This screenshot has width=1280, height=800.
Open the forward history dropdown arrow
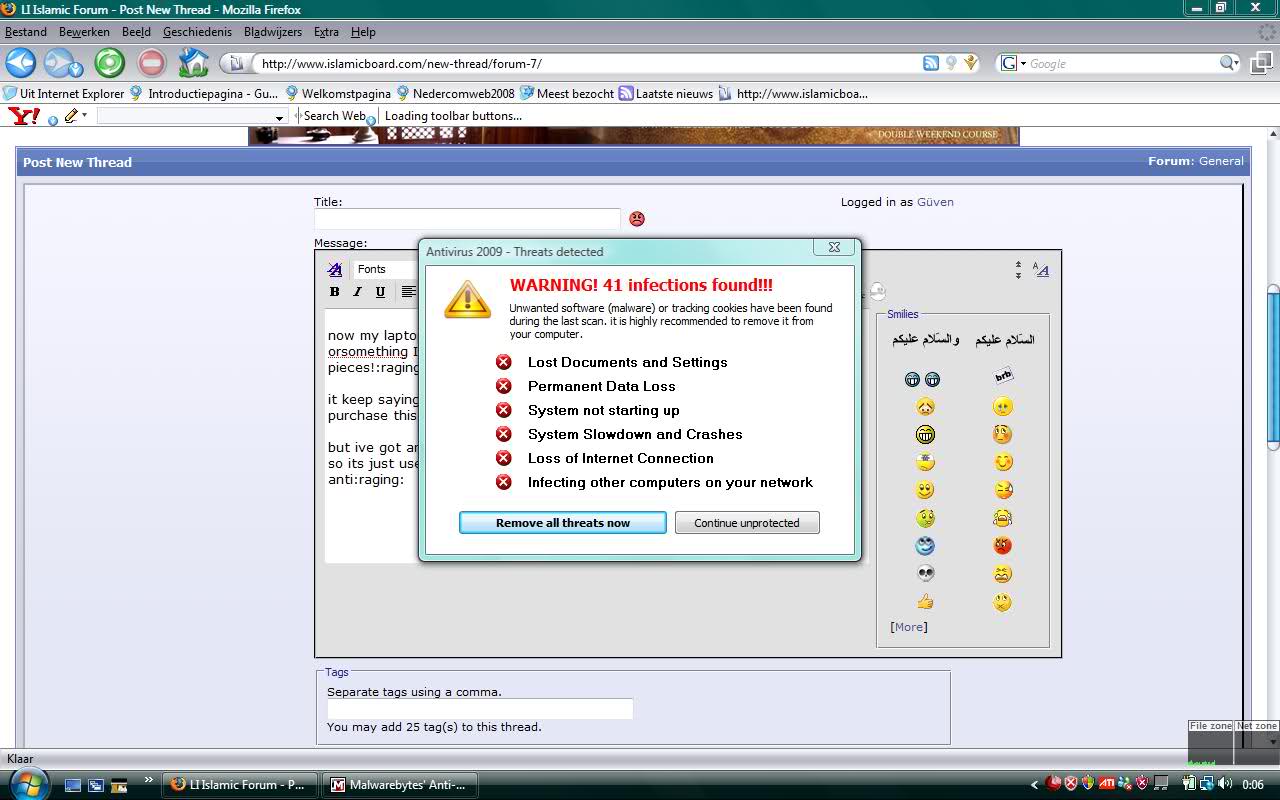[x=77, y=69]
